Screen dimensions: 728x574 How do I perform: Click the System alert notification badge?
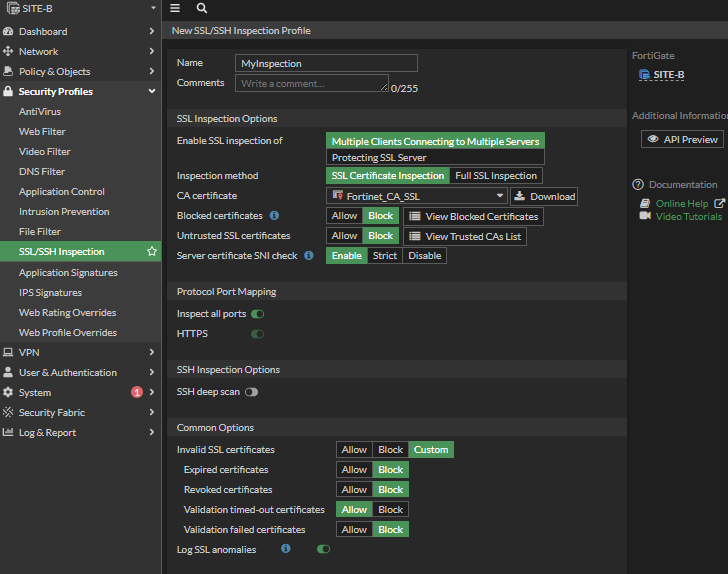click(137, 392)
